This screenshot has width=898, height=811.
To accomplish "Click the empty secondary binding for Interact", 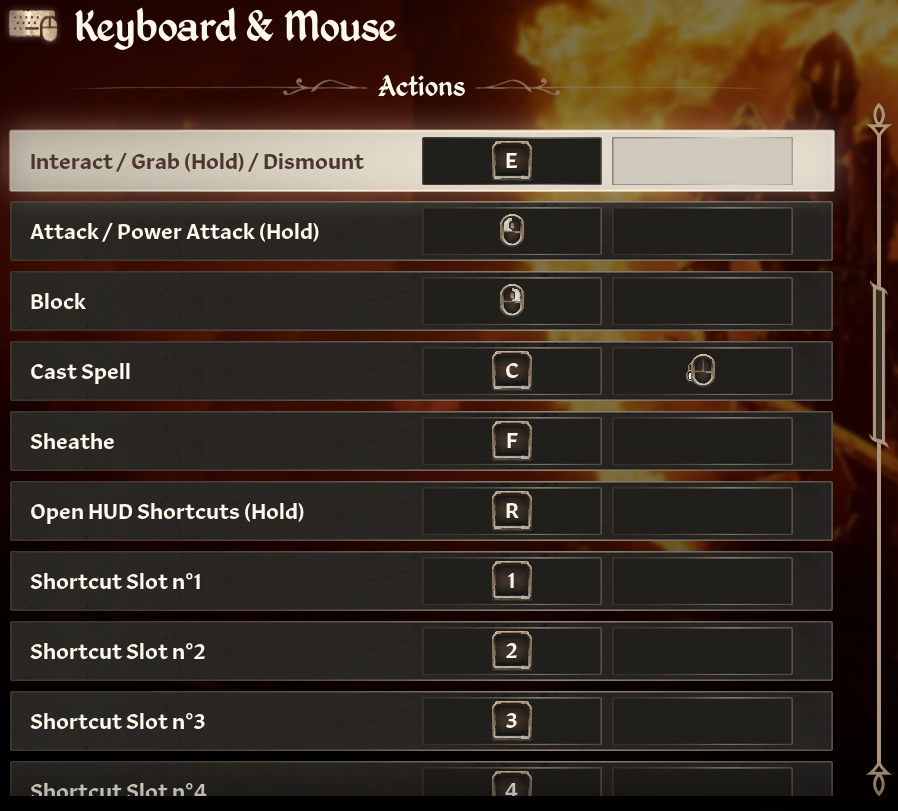I will 701,160.
